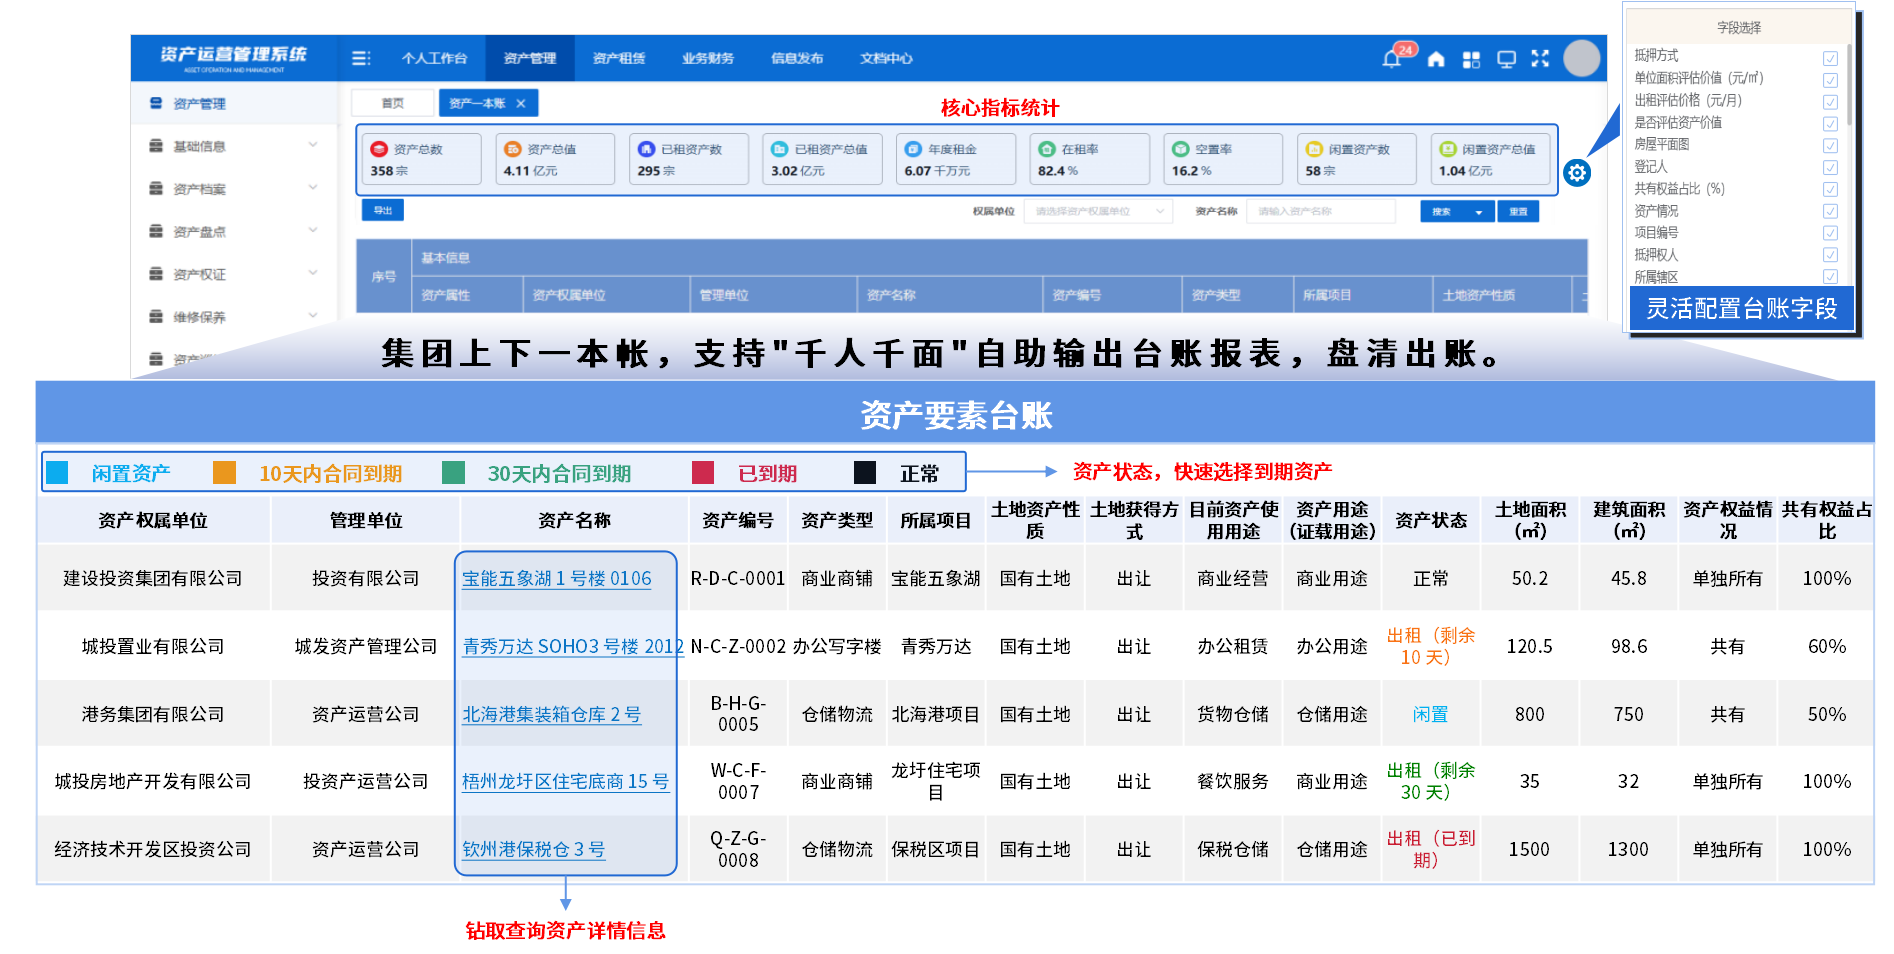Open the 首页 tab

point(392,102)
